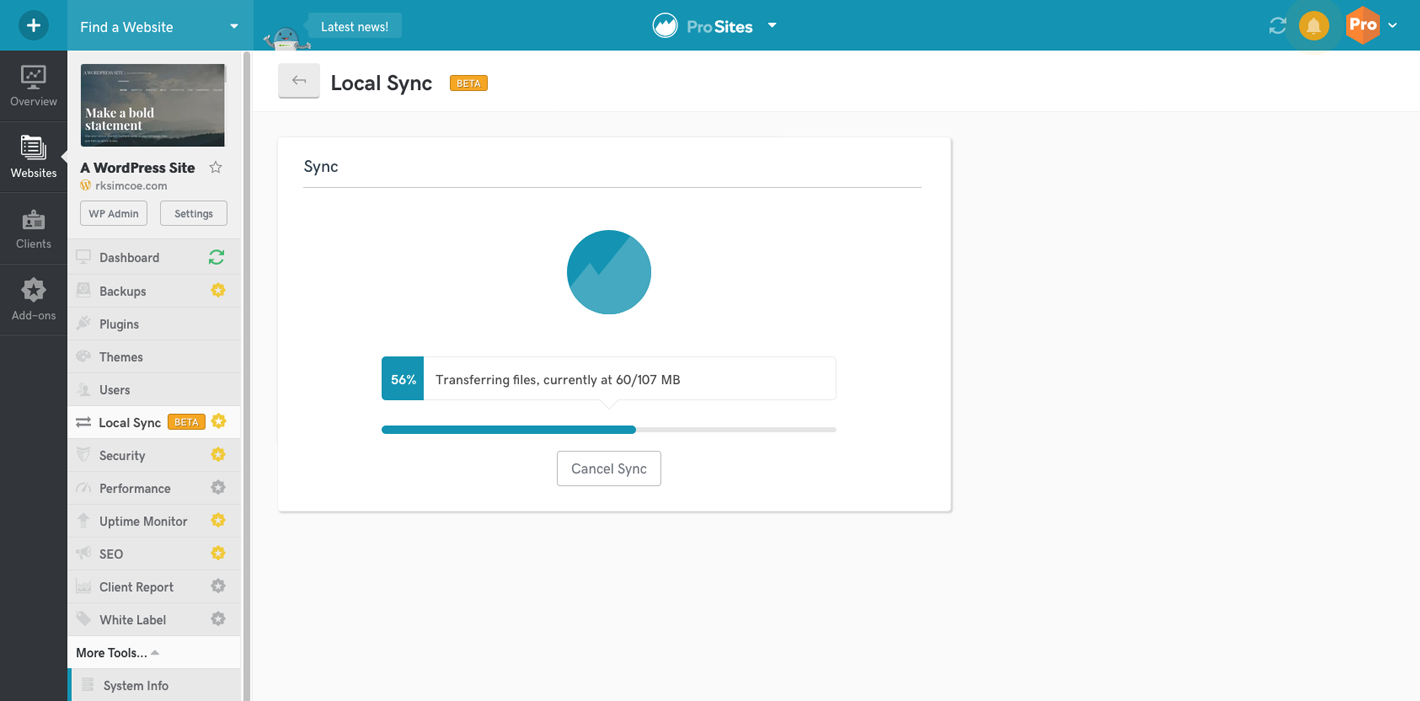The image size is (1420, 701).
Task: Open the Find a Website dropdown
Action: coord(159,26)
